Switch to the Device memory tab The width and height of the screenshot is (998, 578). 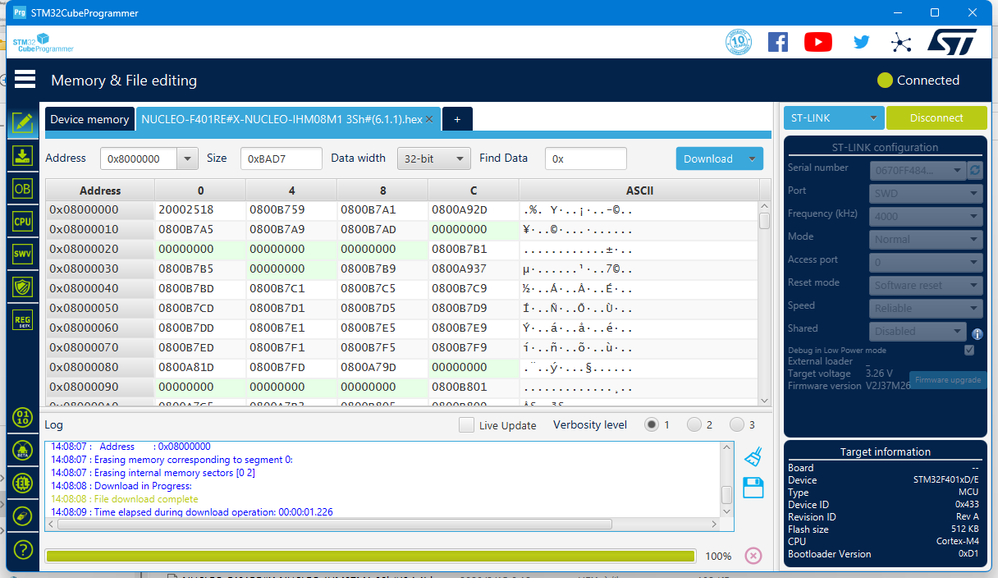[x=89, y=119]
